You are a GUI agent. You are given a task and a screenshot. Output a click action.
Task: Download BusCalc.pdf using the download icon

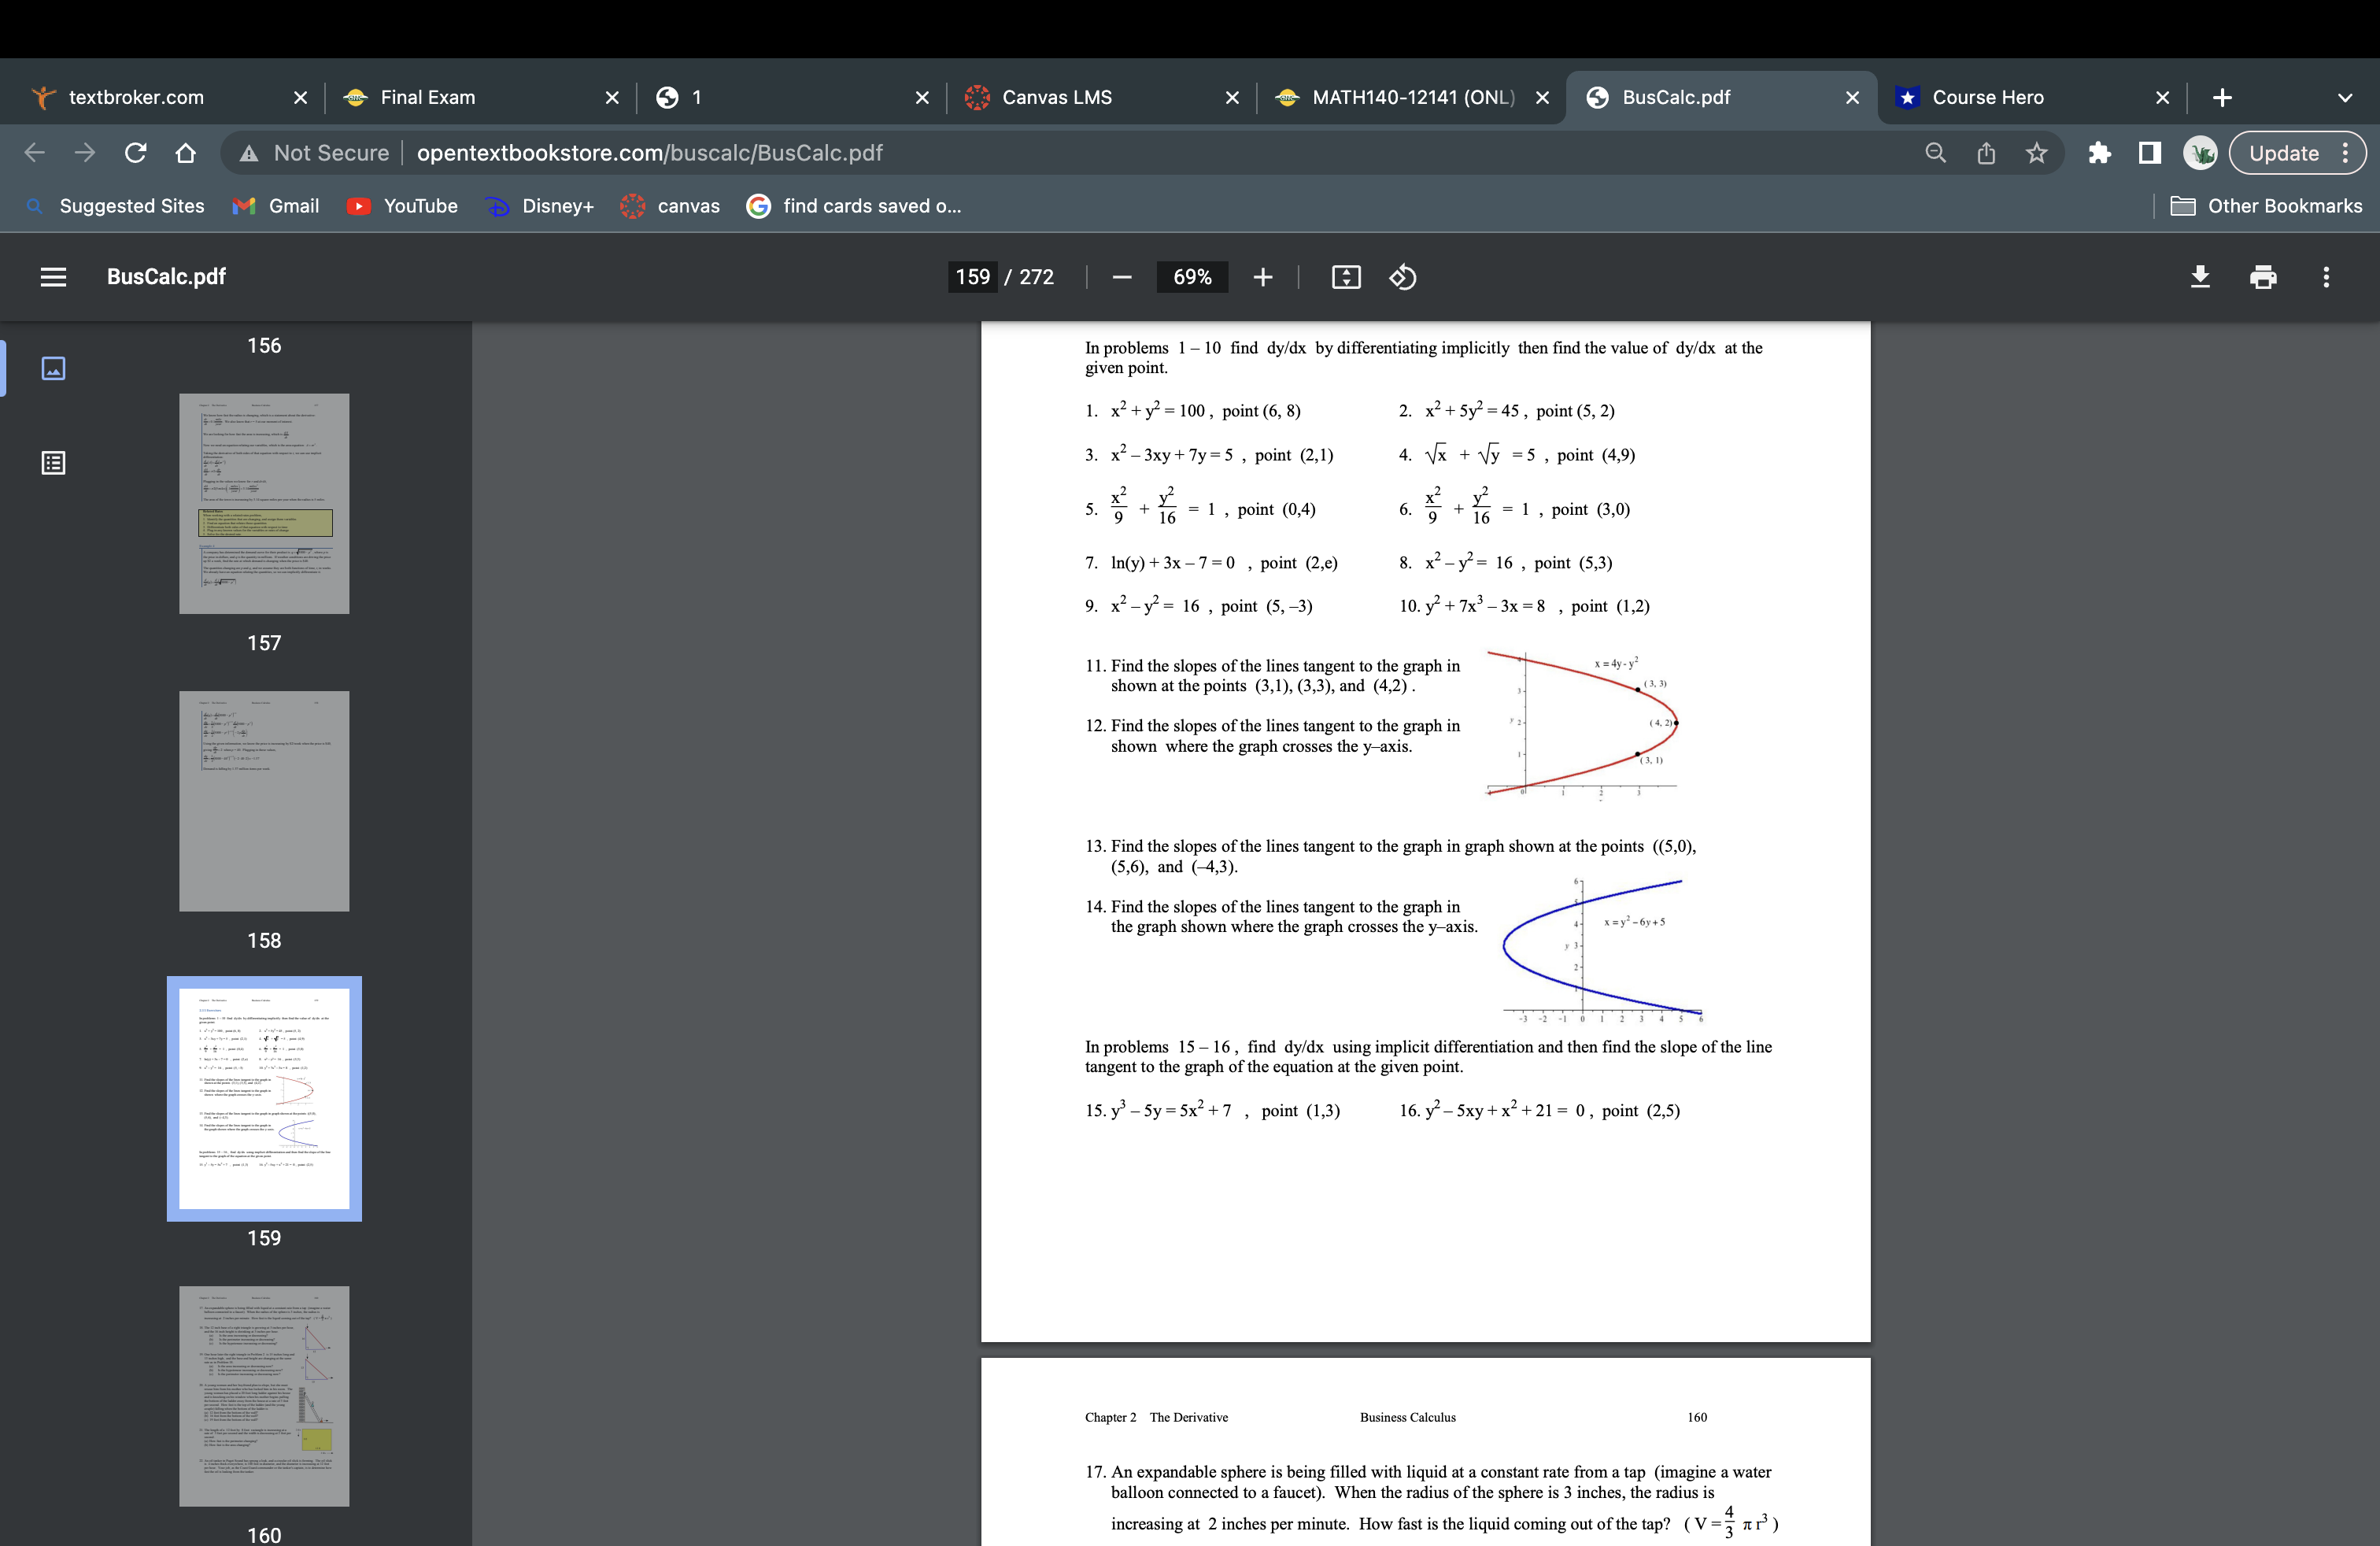point(2200,277)
